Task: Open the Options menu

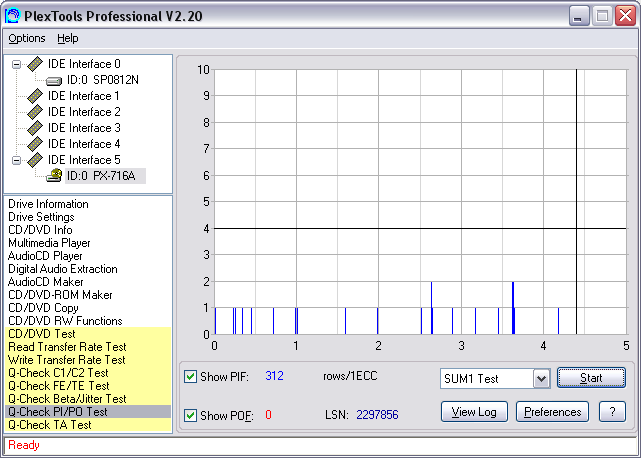Action: pyautogui.click(x=27, y=38)
